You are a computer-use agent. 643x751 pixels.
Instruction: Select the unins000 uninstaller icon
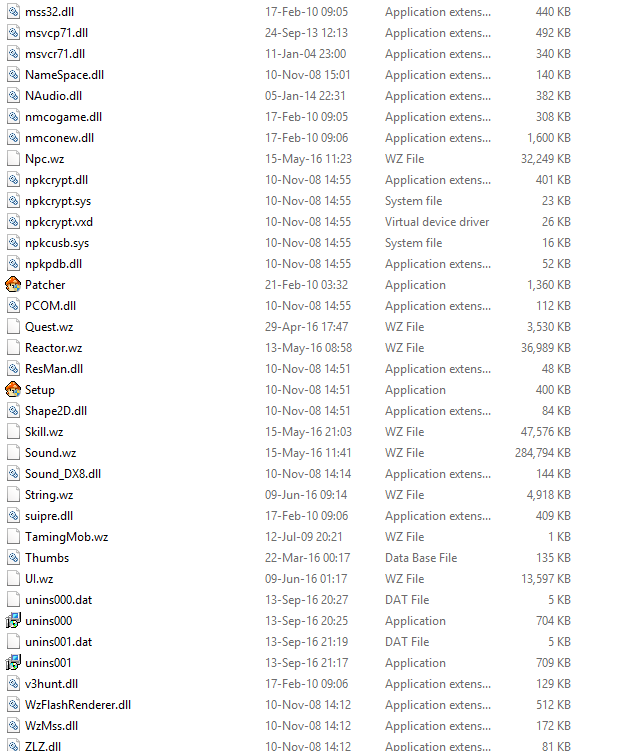(13, 620)
